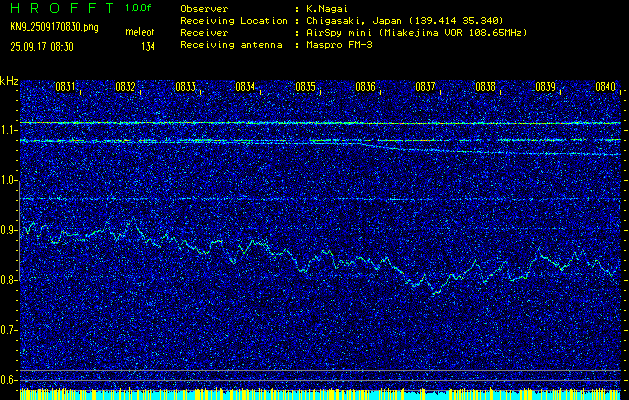This screenshot has height=400, width=629.
Task: Click the 'Receiving Location' label
Action: 234,20
